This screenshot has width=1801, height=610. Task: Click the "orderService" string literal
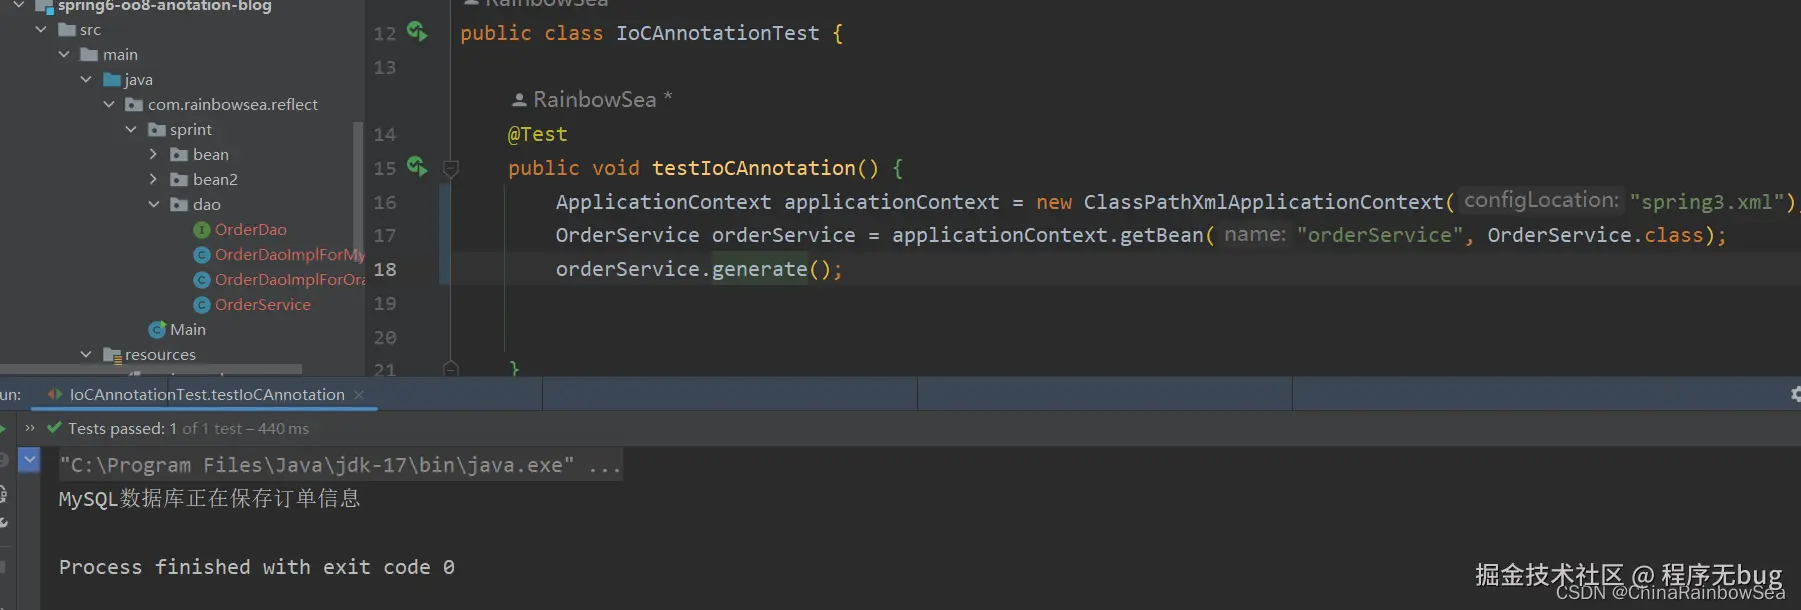(x=1380, y=235)
